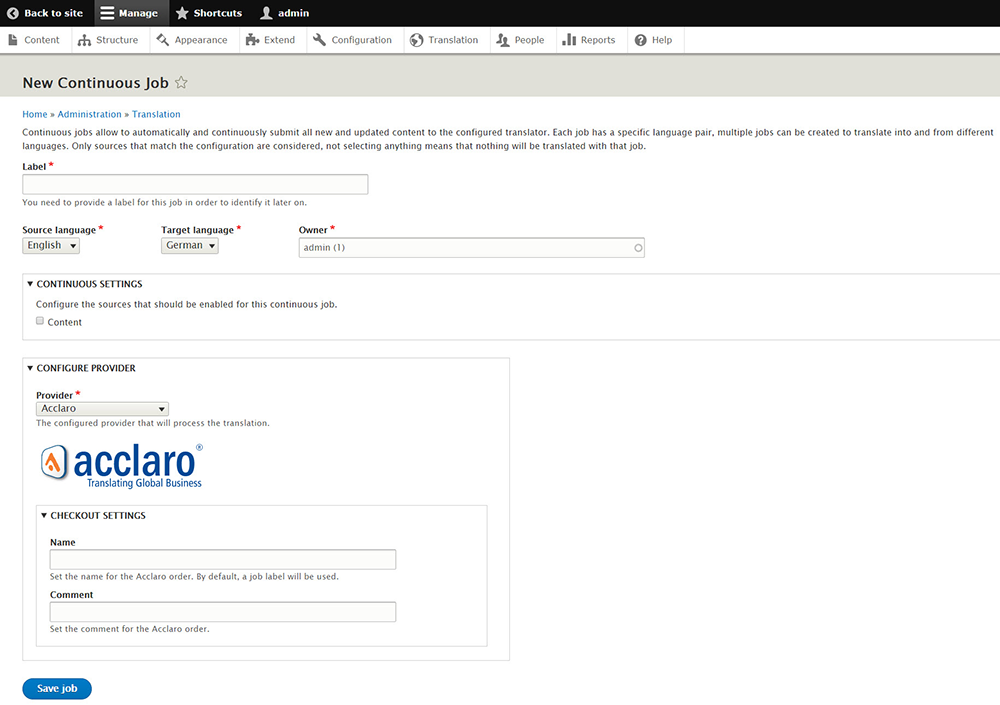
Task: Open the People admin section
Action: [521, 40]
